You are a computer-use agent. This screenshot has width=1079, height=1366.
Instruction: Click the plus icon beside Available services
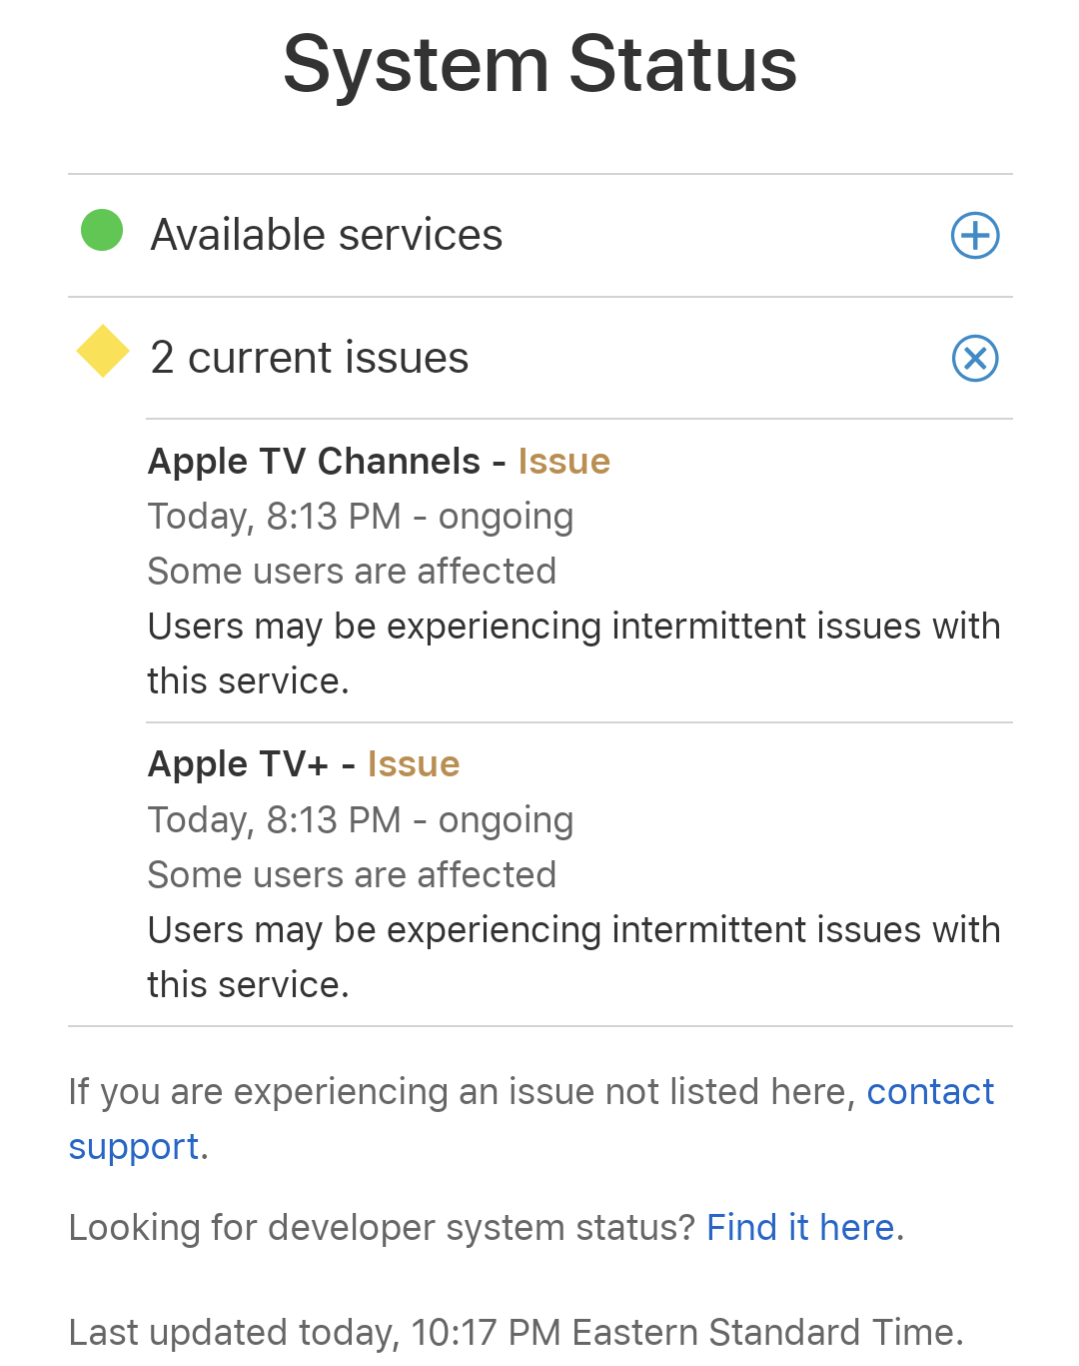coord(974,235)
